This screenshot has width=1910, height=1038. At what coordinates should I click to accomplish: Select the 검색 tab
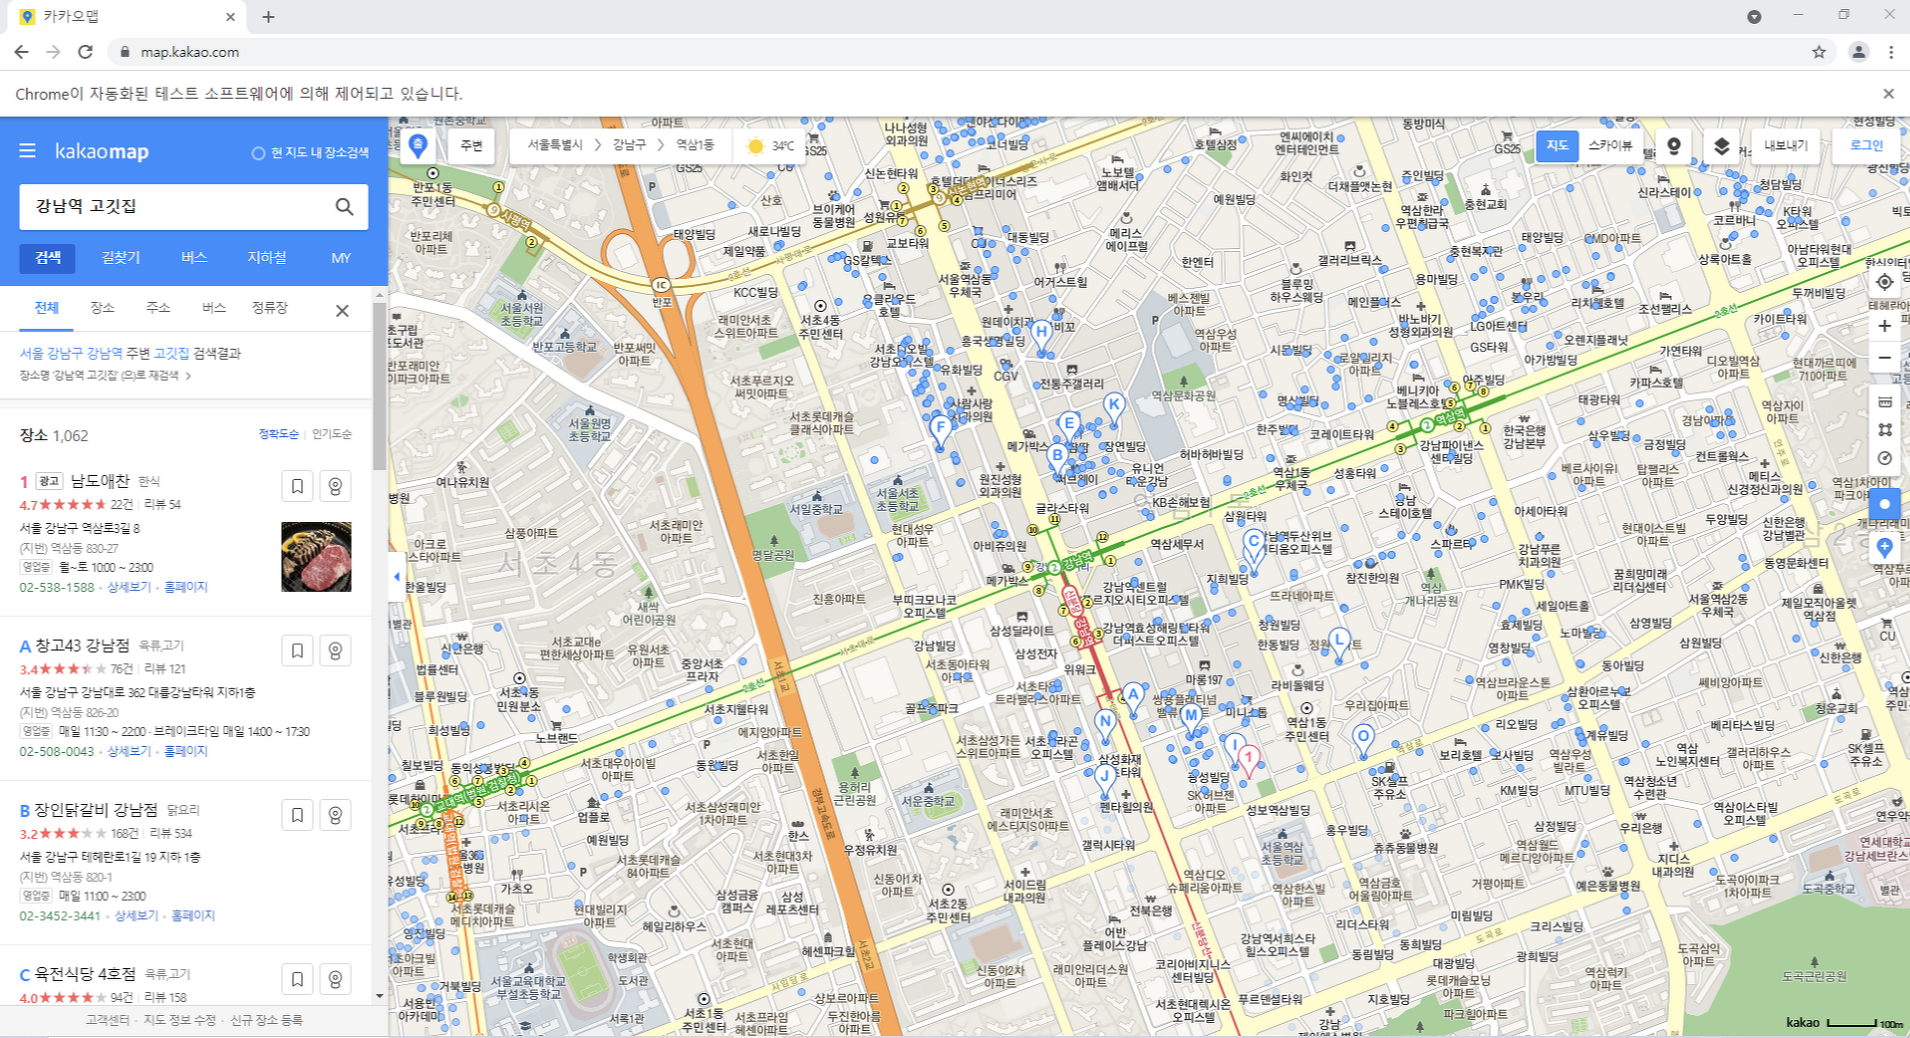[x=48, y=258]
